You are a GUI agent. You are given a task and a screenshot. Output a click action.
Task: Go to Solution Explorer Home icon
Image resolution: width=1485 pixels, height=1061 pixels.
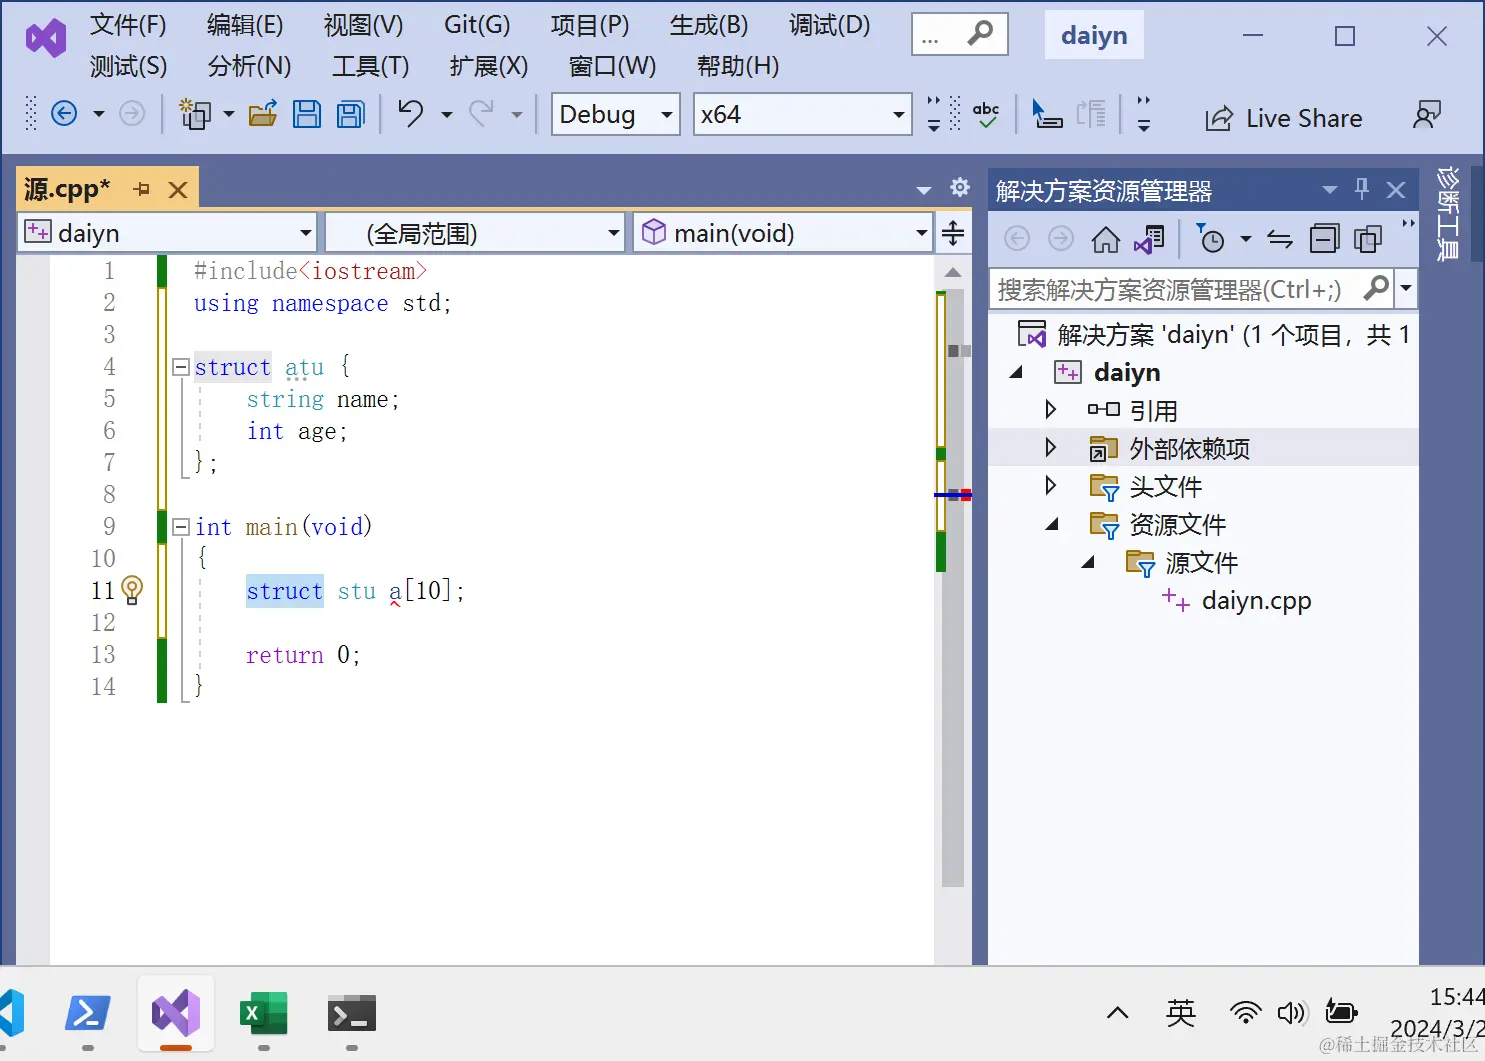pyautogui.click(x=1105, y=239)
